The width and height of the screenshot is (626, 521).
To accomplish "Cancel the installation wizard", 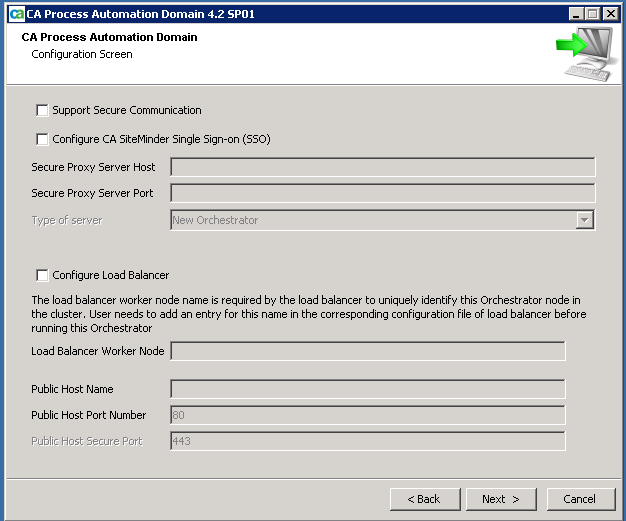I will coord(579,499).
